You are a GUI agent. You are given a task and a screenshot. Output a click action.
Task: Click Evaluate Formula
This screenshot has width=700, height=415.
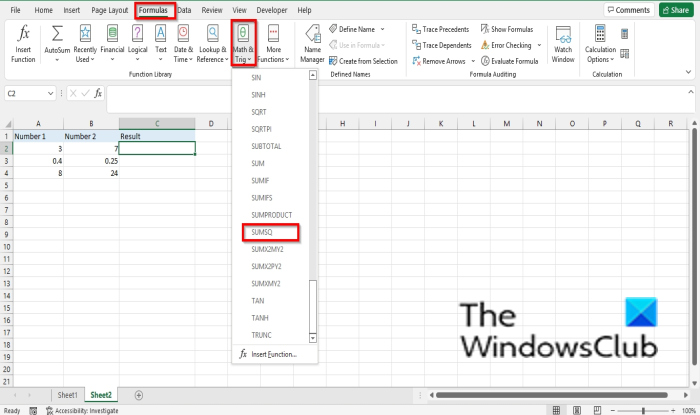pyautogui.click(x=509, y=61)
